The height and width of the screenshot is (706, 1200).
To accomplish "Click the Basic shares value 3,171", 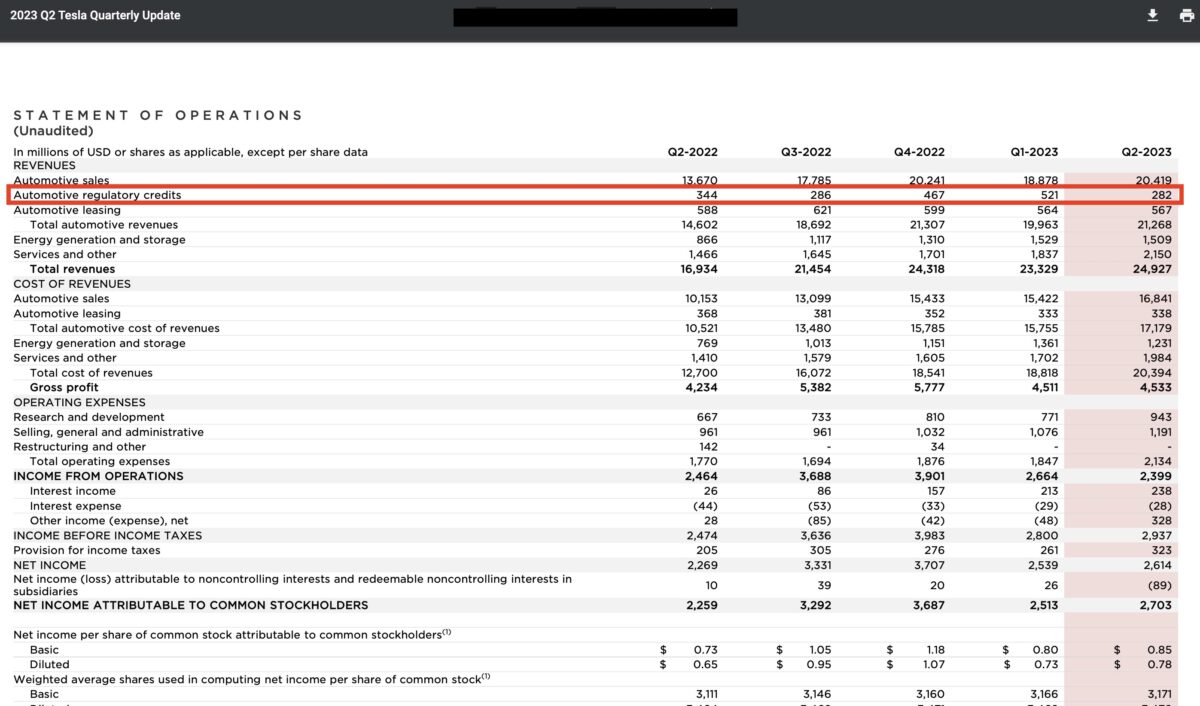I will 1158,694.
